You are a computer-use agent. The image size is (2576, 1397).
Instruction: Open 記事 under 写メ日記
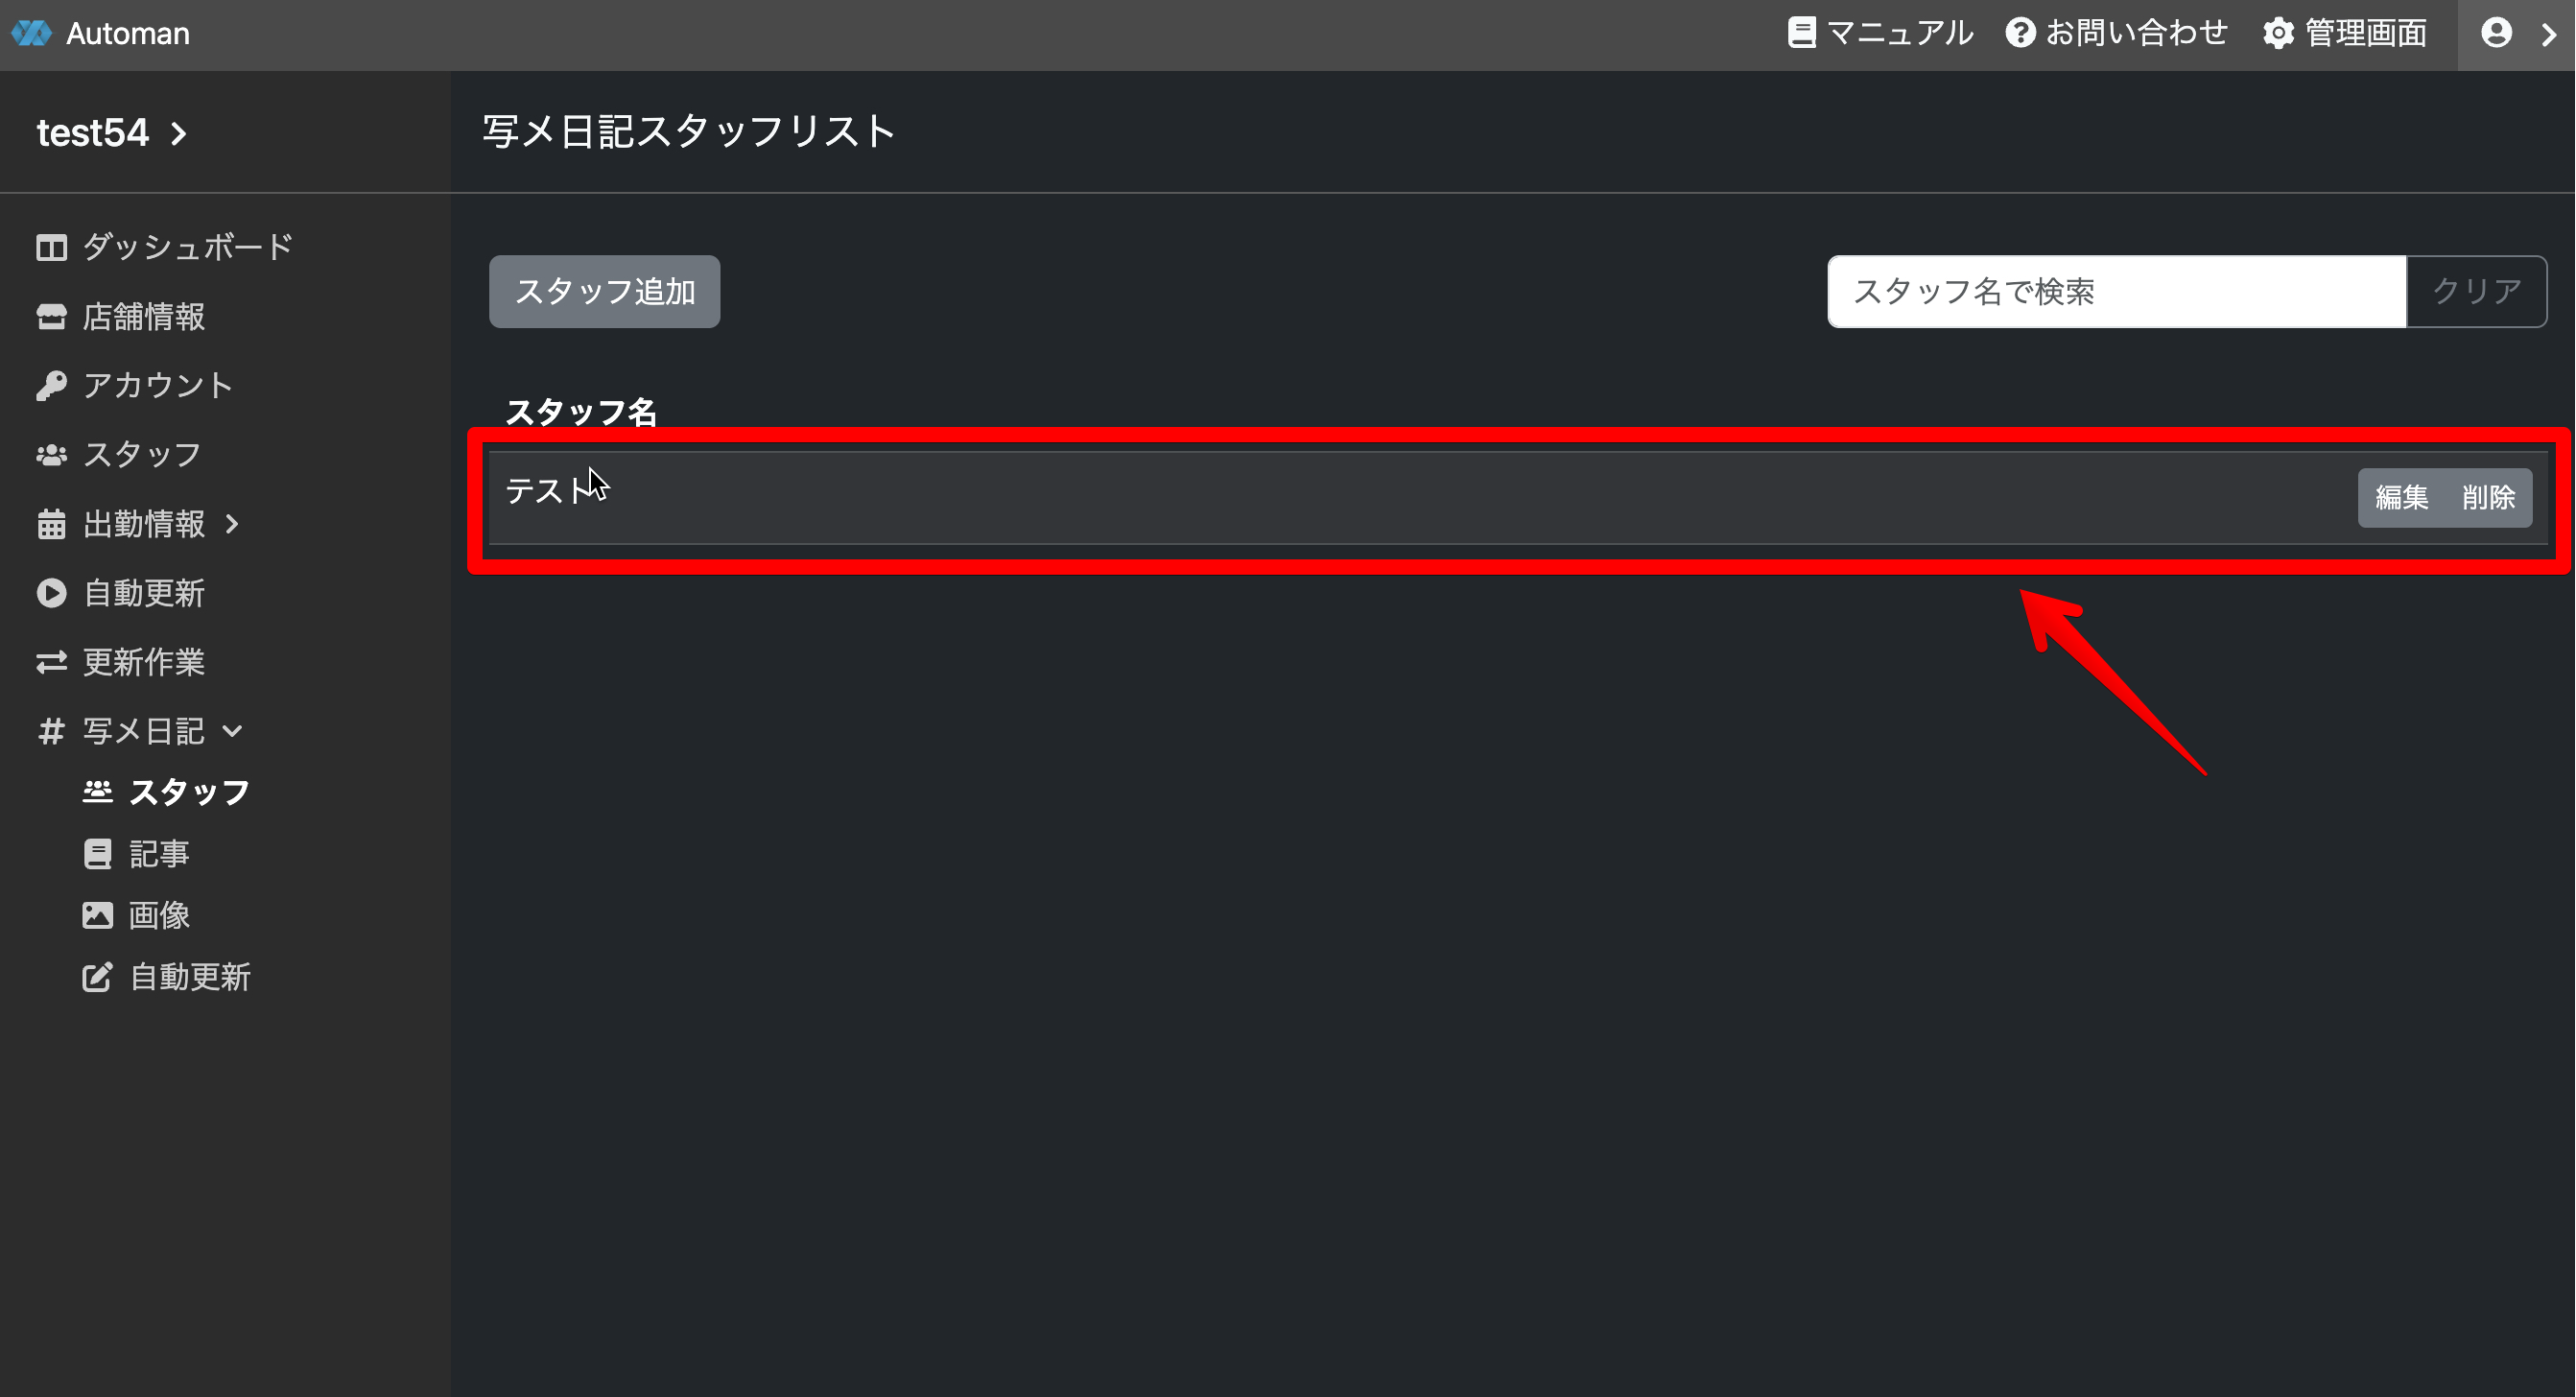159,854
